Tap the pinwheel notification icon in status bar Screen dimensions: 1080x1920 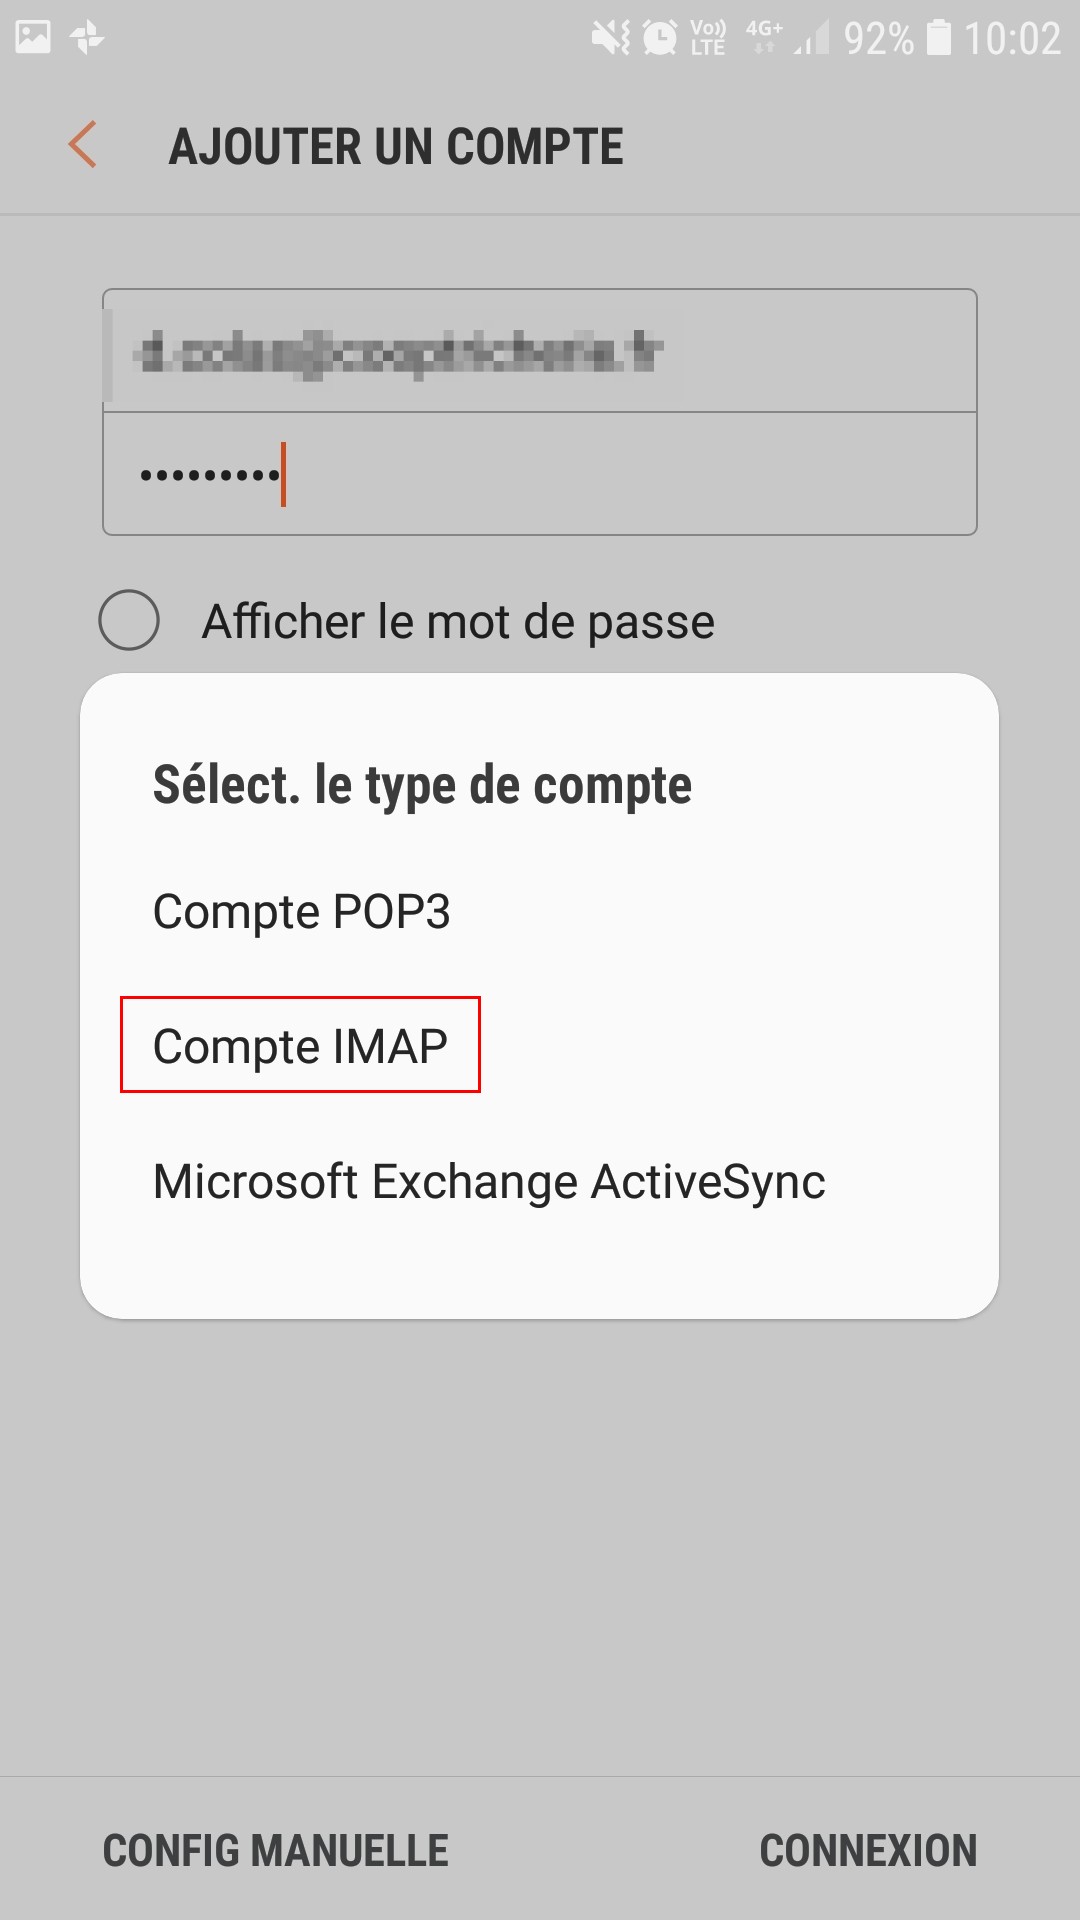(x=87, y=37)
